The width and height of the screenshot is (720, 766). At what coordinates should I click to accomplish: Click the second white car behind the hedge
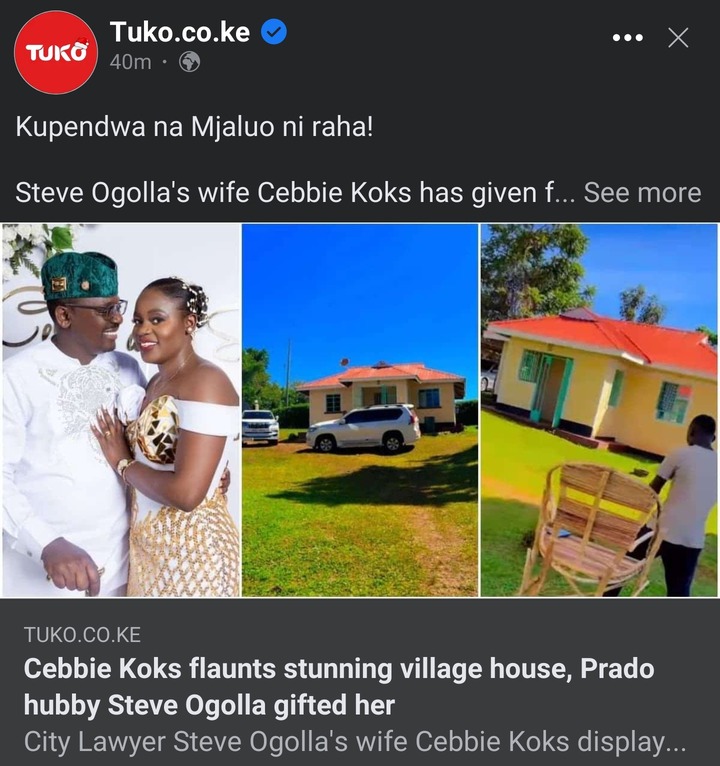pos(260,426)
